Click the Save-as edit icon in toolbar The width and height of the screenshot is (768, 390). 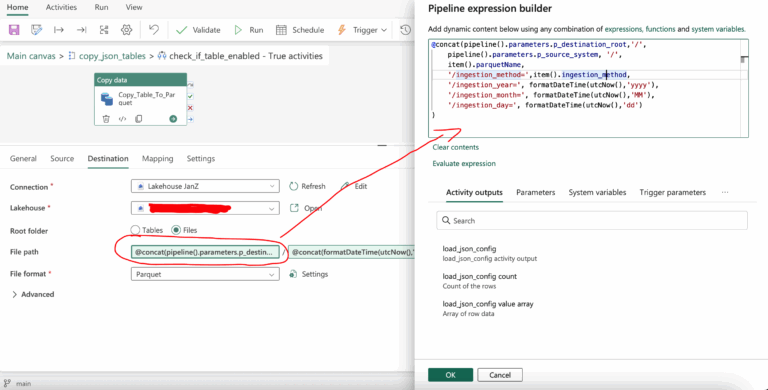(36, 30)
